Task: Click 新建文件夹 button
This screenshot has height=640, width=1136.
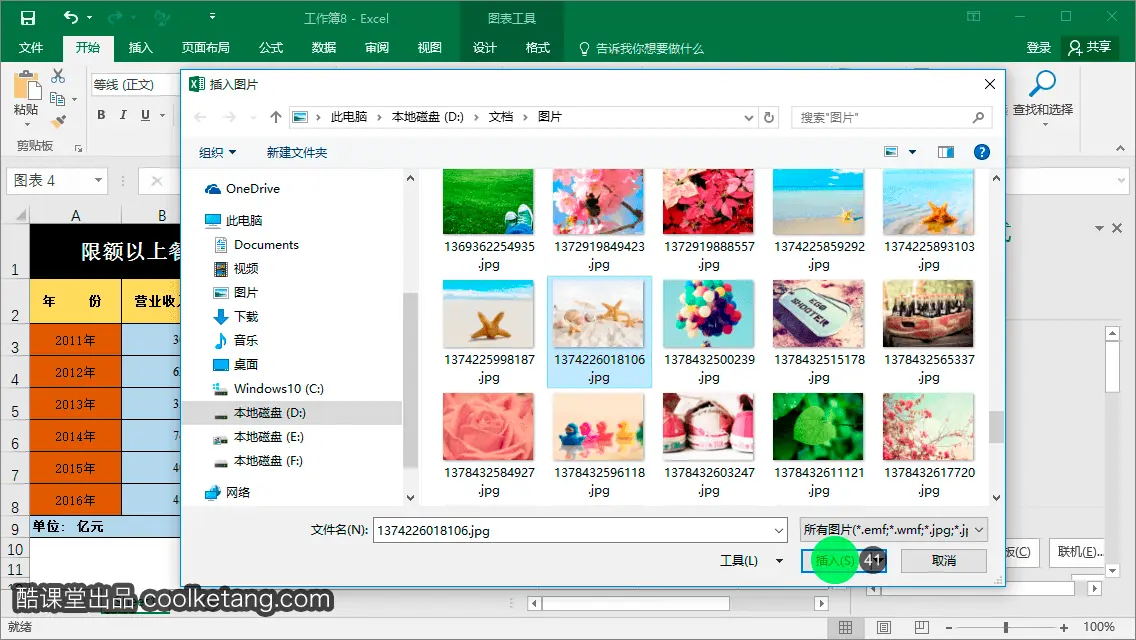Action: (x=297, y=153)
